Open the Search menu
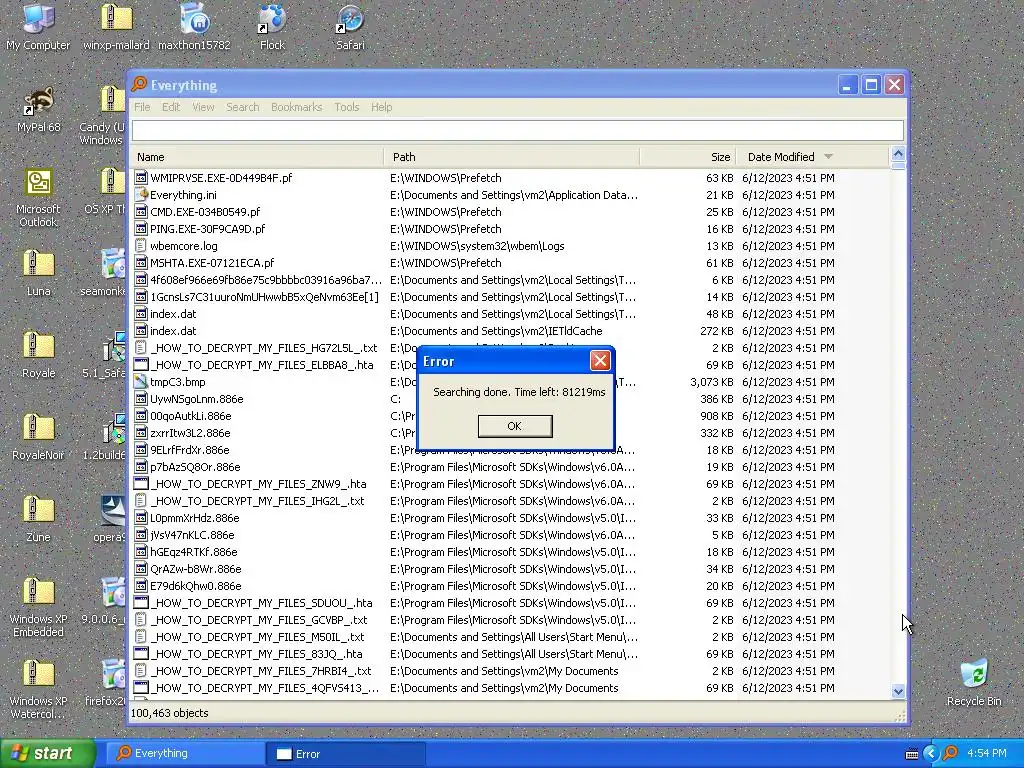 [x=242, y=107]
